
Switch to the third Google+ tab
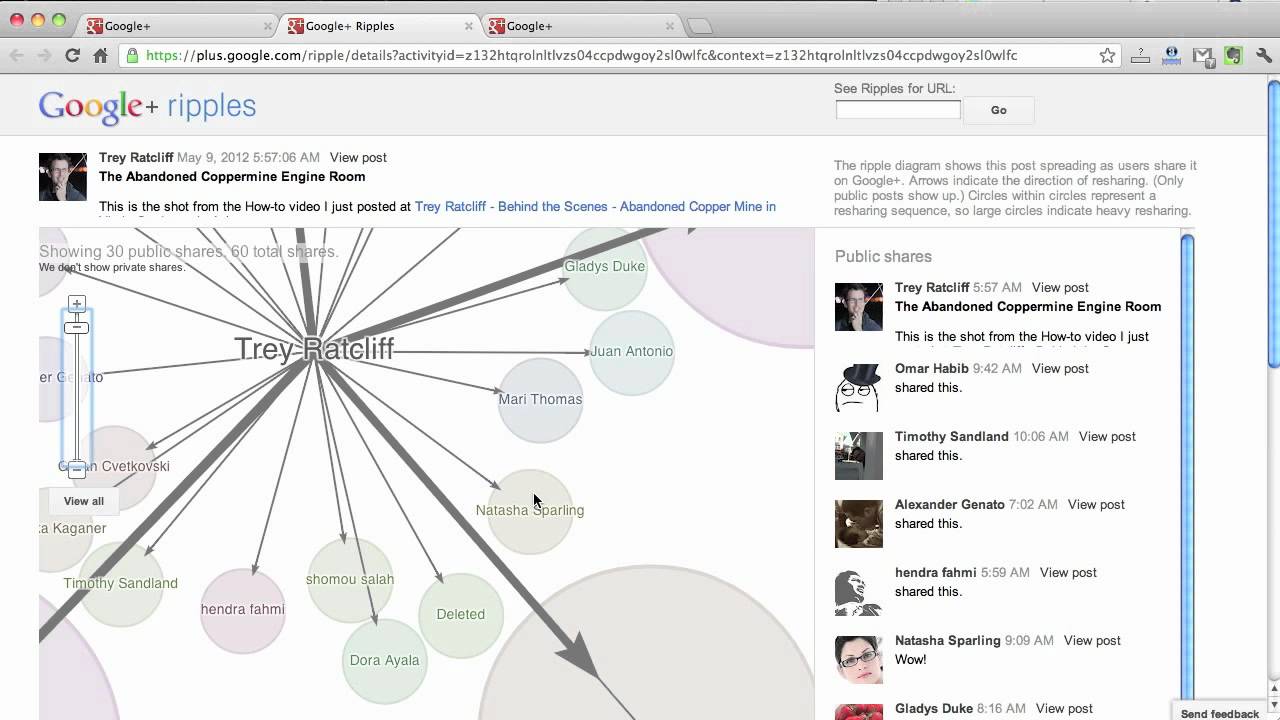(580, 26)
